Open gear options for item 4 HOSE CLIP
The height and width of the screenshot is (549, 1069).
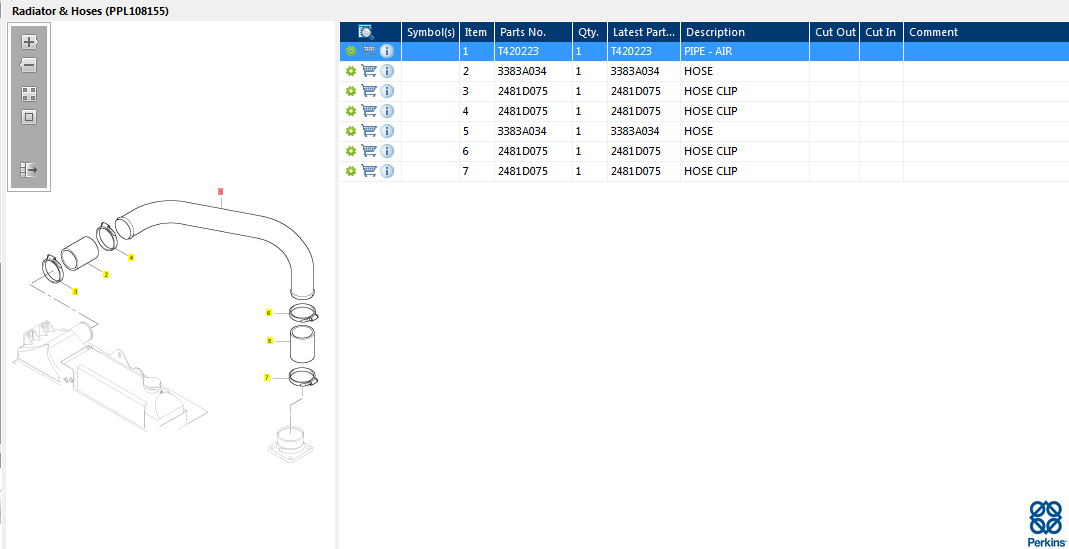pyautogui.click(x=350, y=110)
